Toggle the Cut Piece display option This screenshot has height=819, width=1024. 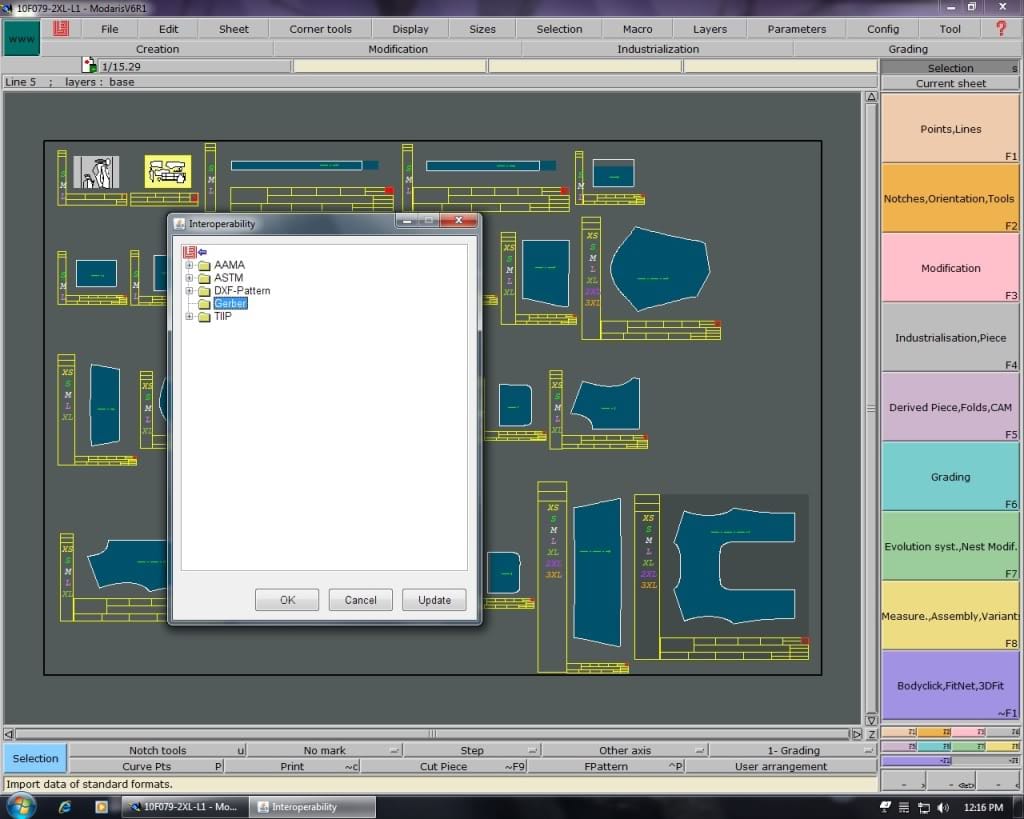(443, 766)
